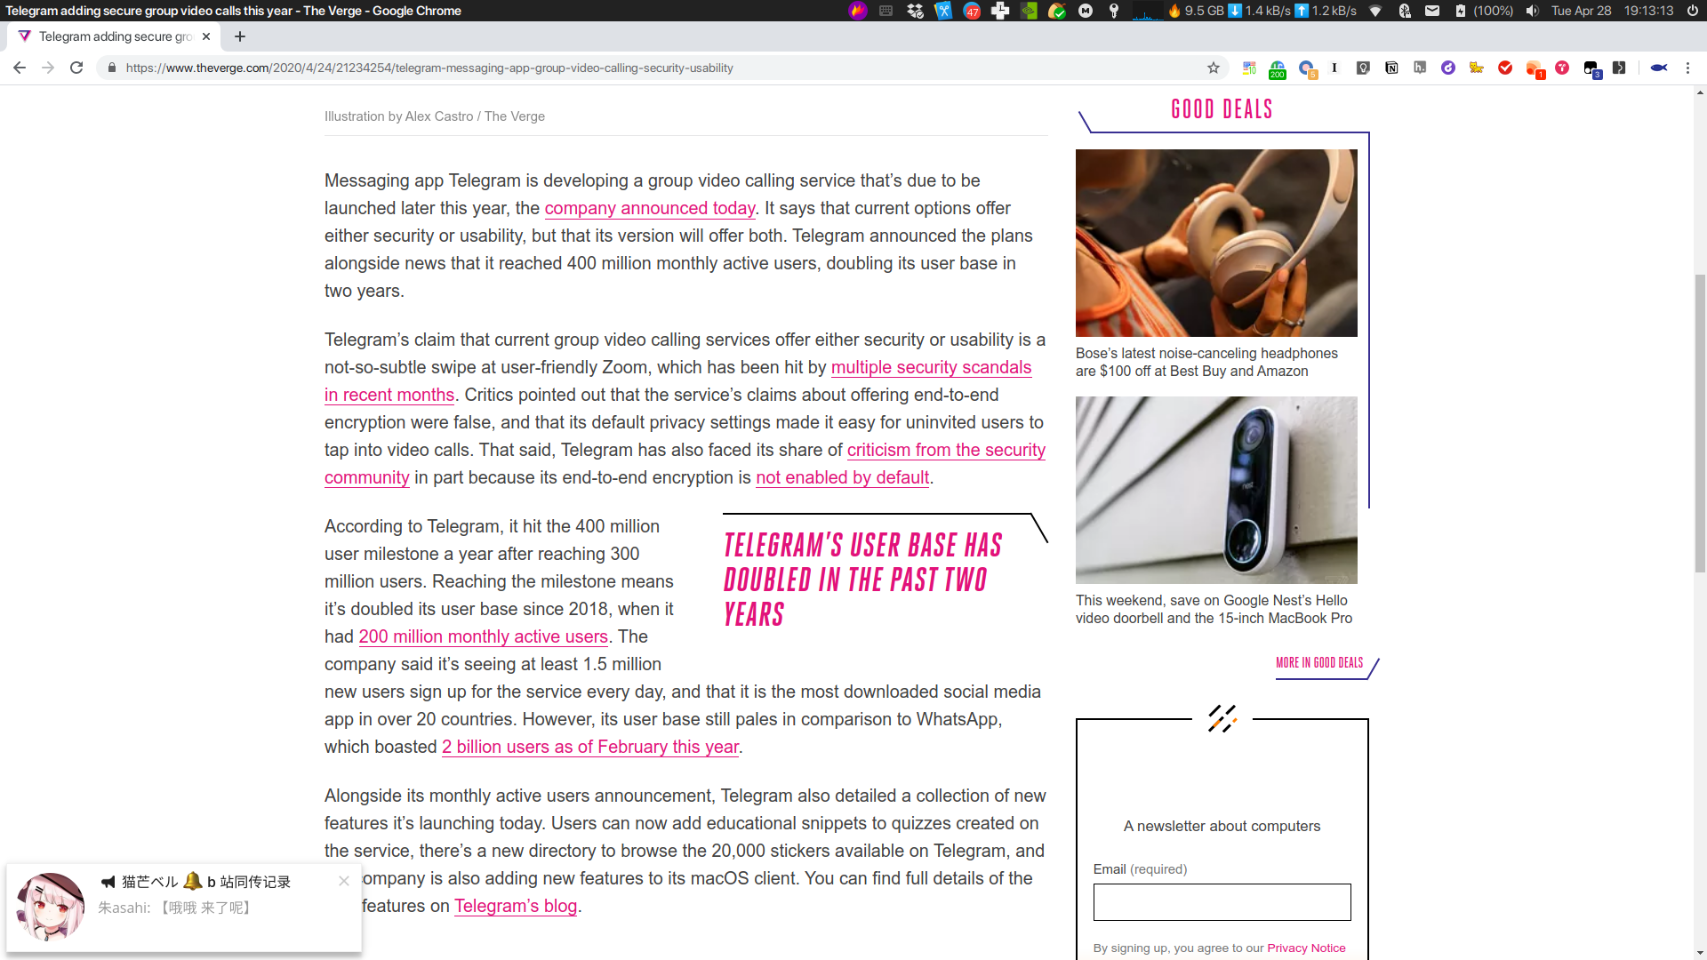Visit the Telegram's blog link

[516, 905]
